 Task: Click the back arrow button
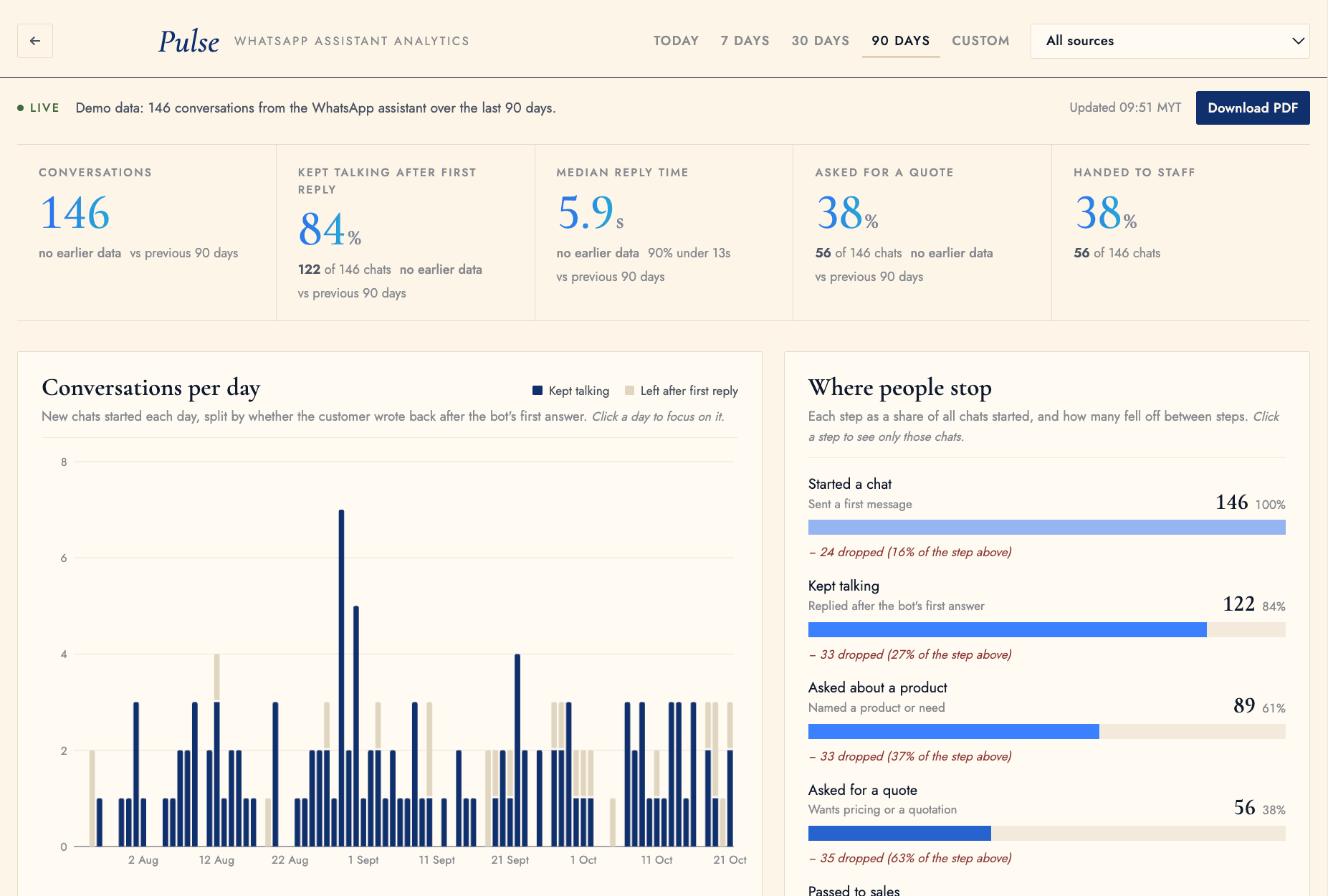(35, 41)
